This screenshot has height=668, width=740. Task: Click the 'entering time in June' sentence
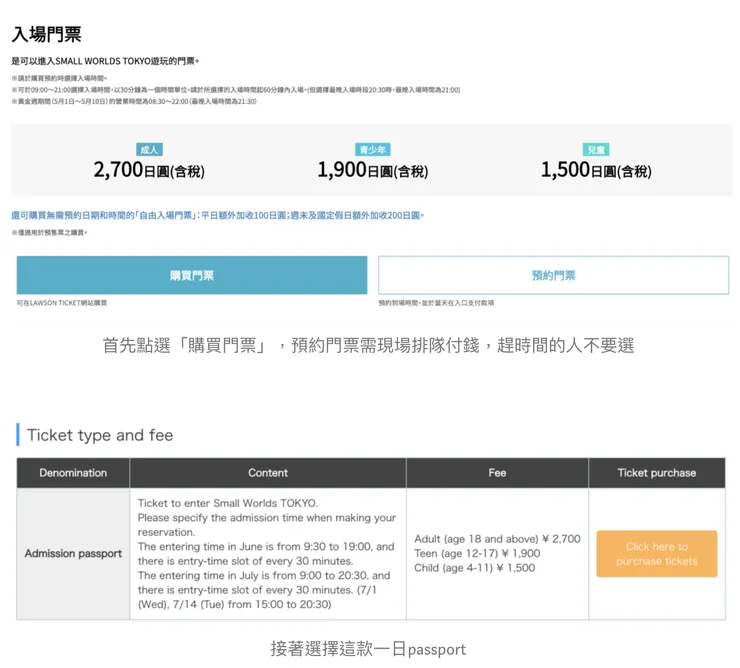point(266,554)
